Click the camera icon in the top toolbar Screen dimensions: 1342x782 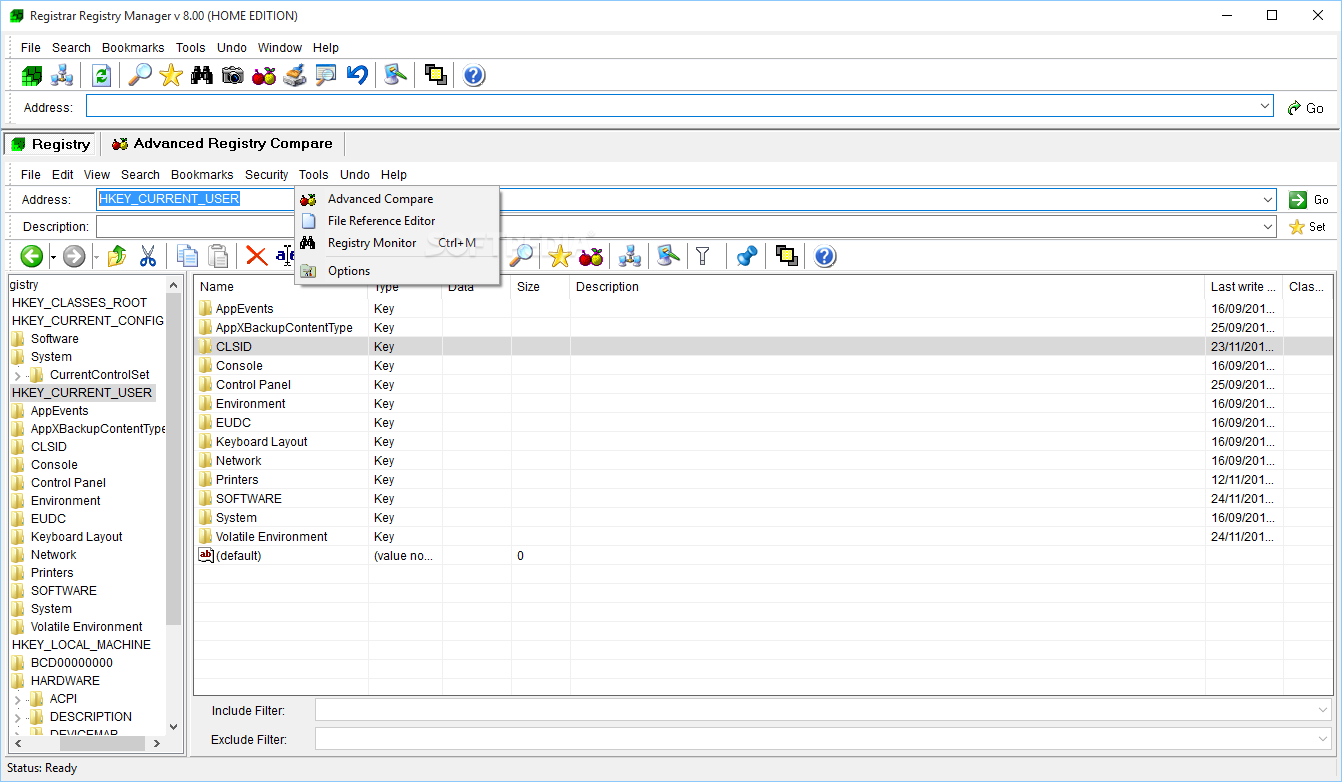pos(233,75)
